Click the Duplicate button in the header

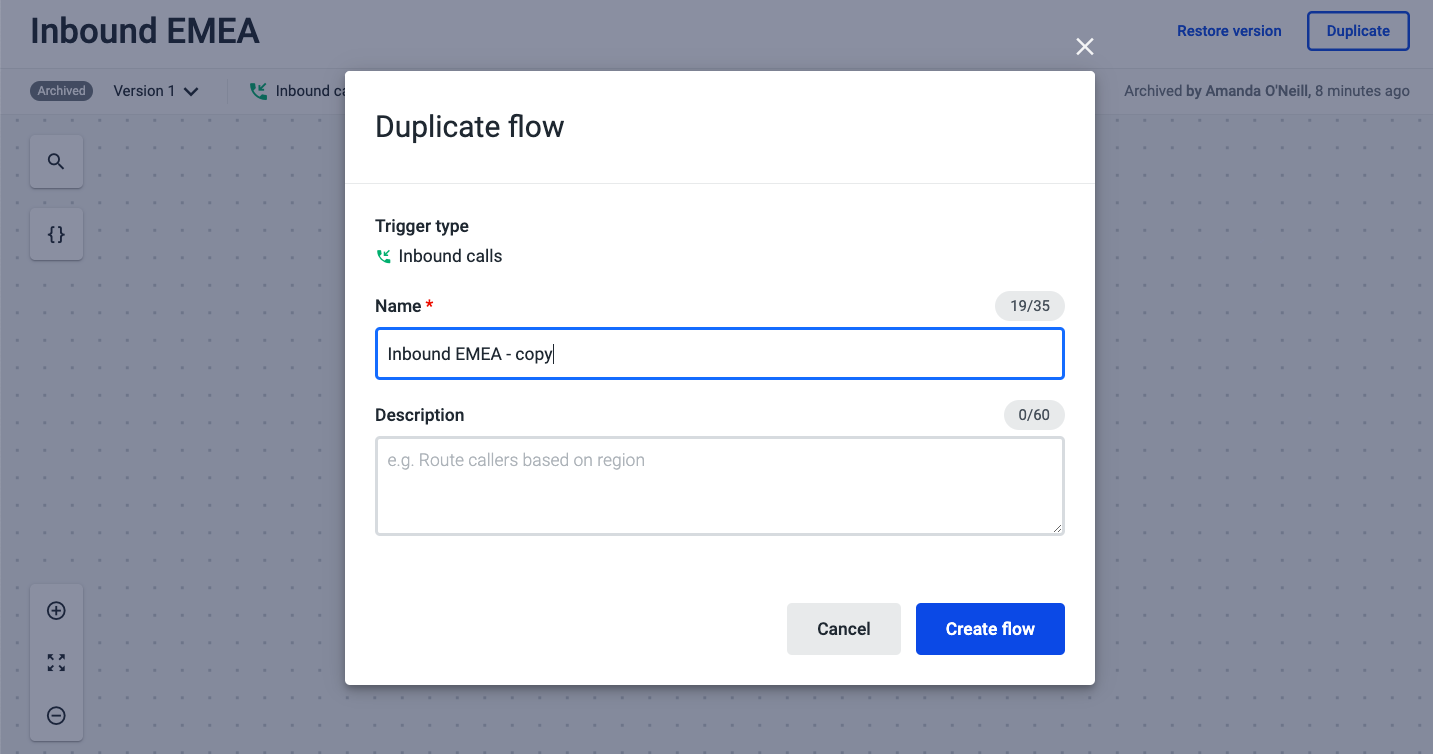click(1358, 31)
